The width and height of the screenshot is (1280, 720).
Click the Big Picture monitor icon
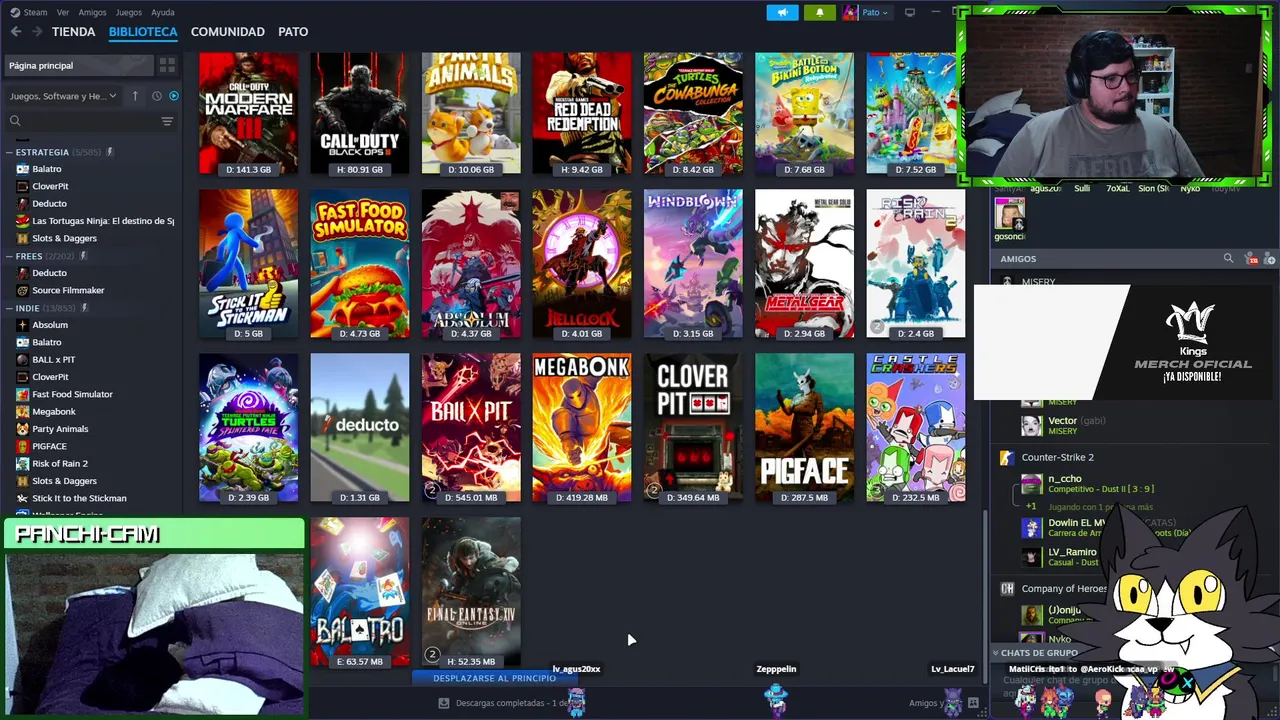[910, 12]
